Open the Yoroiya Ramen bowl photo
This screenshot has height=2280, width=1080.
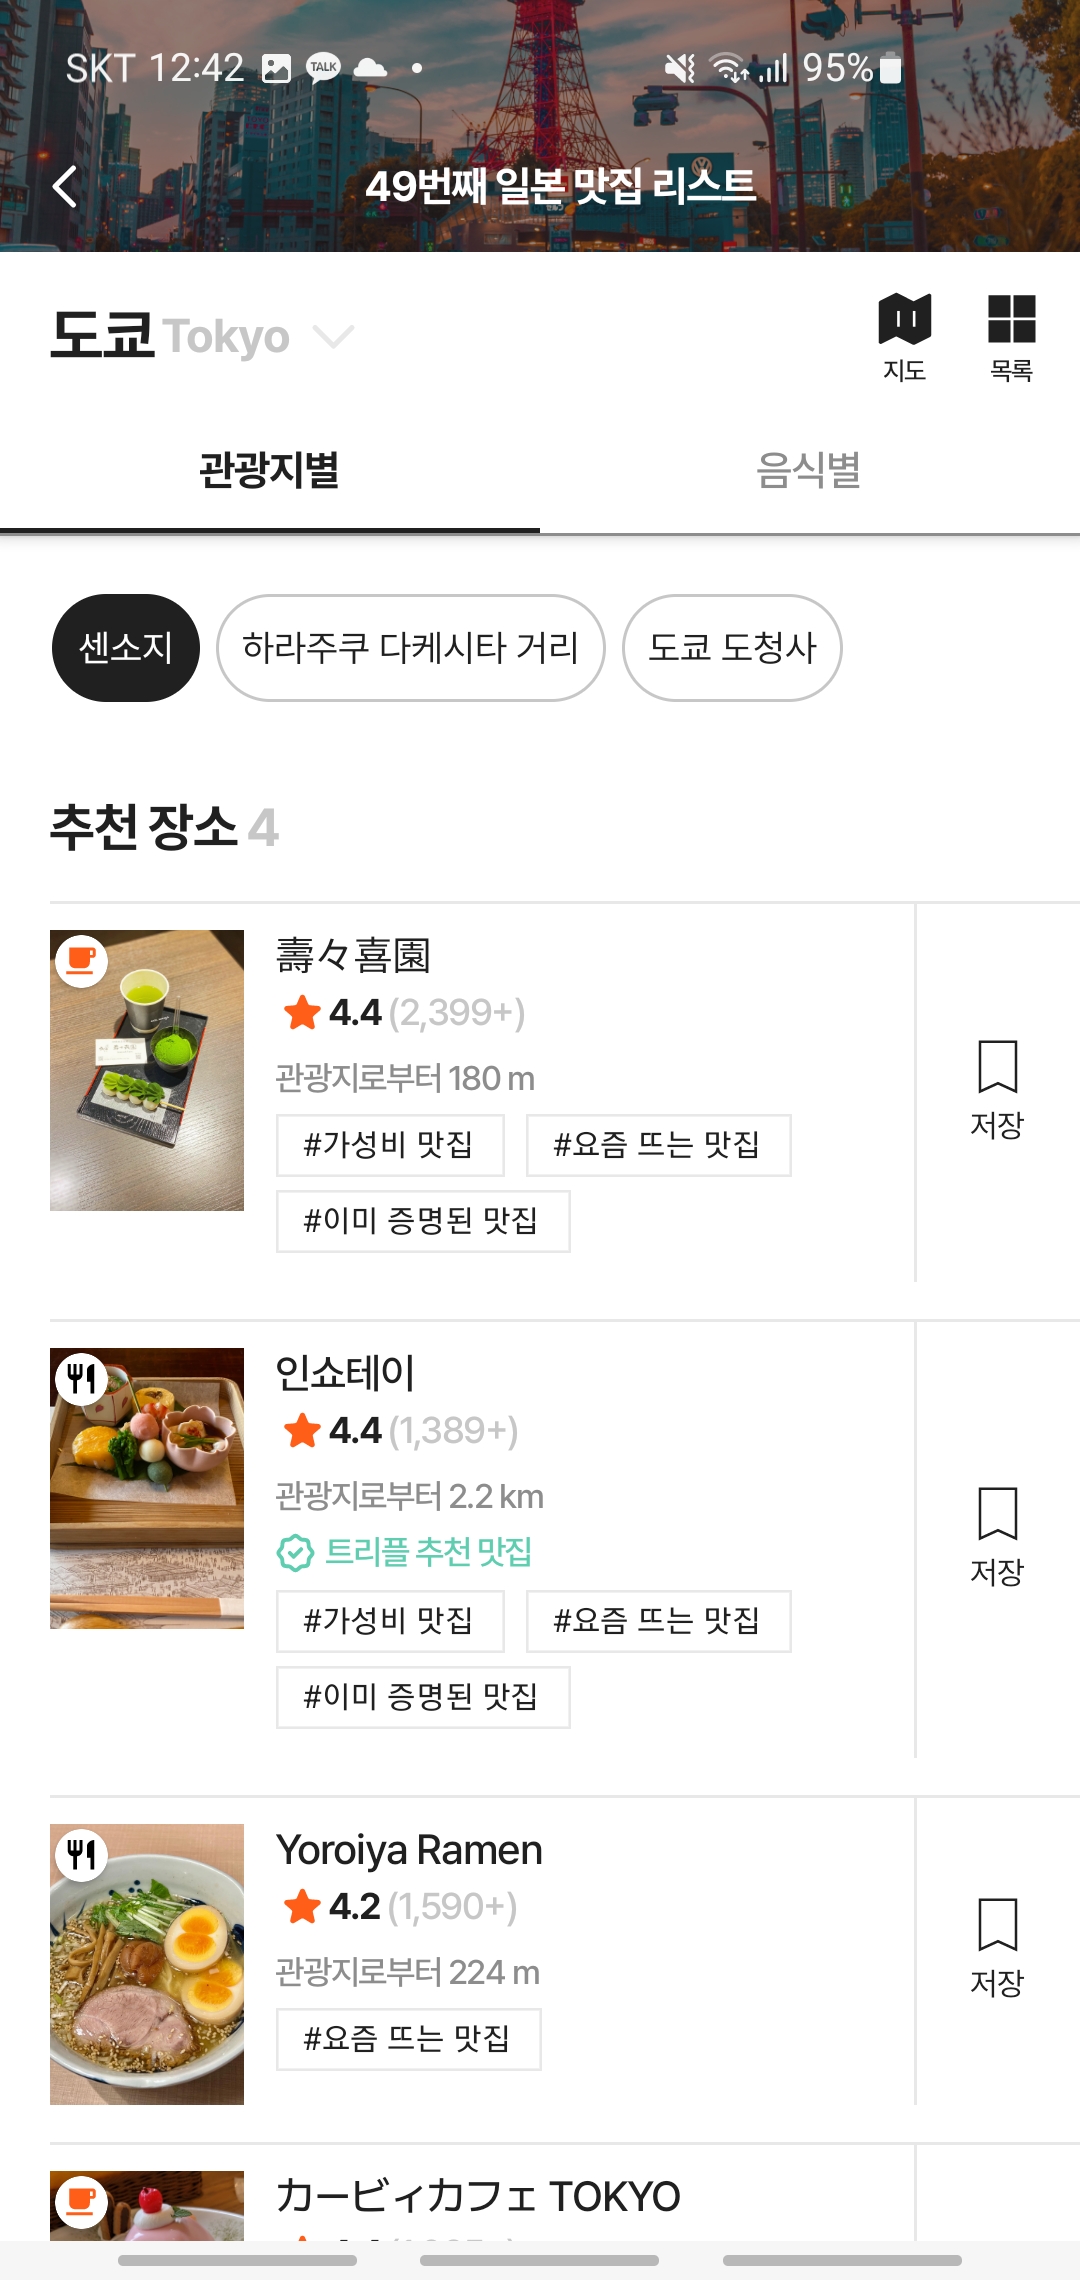coord(147,1964)
